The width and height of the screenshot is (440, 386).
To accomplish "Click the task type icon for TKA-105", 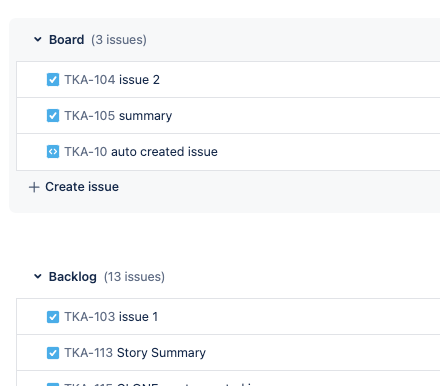I will [x=53, y=116].
